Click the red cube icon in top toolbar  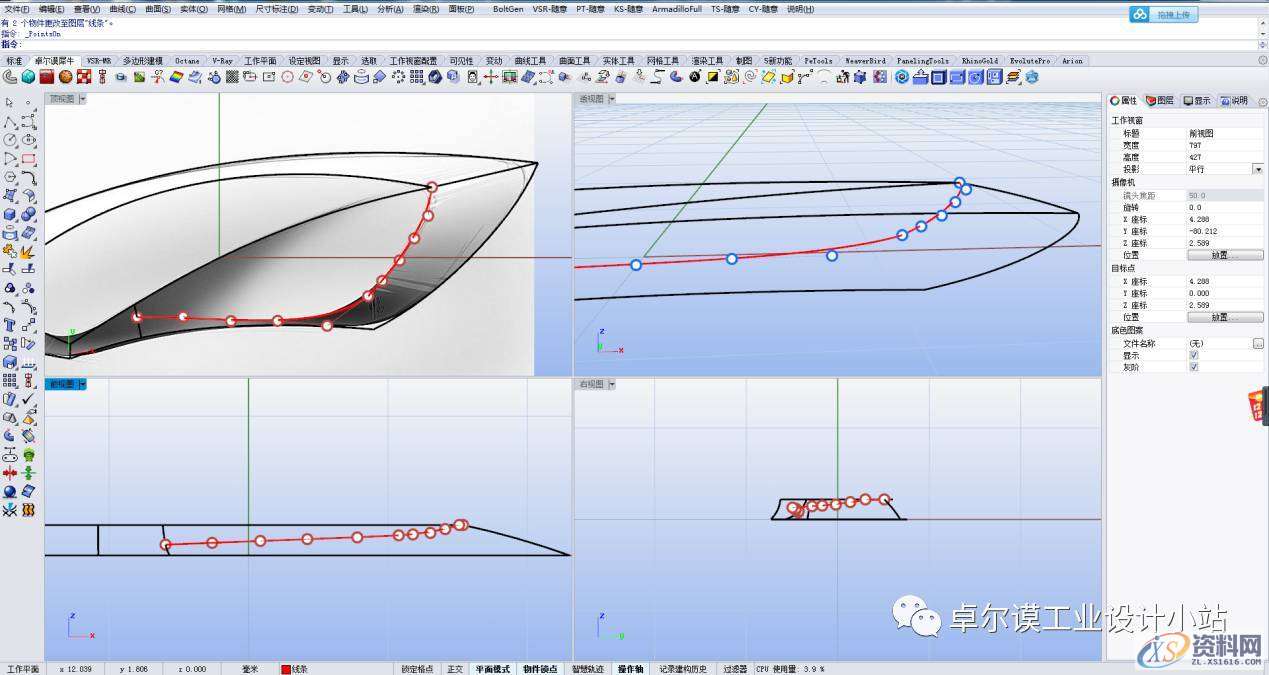(47, 76)
